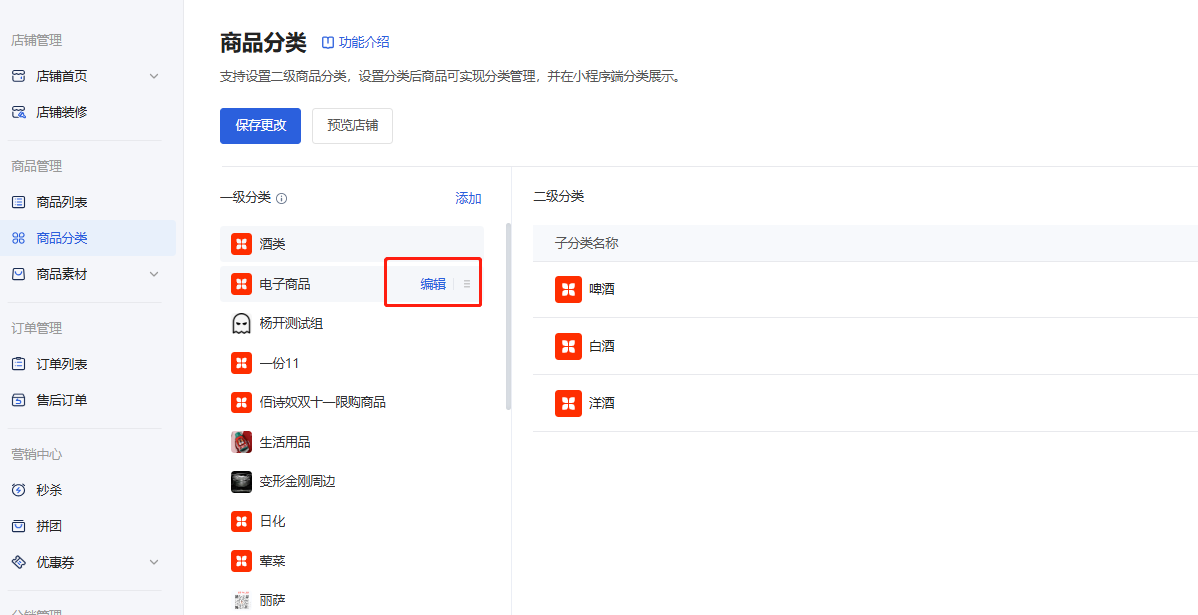Click 编辑 on the 电子商品 row

[433, 284]
